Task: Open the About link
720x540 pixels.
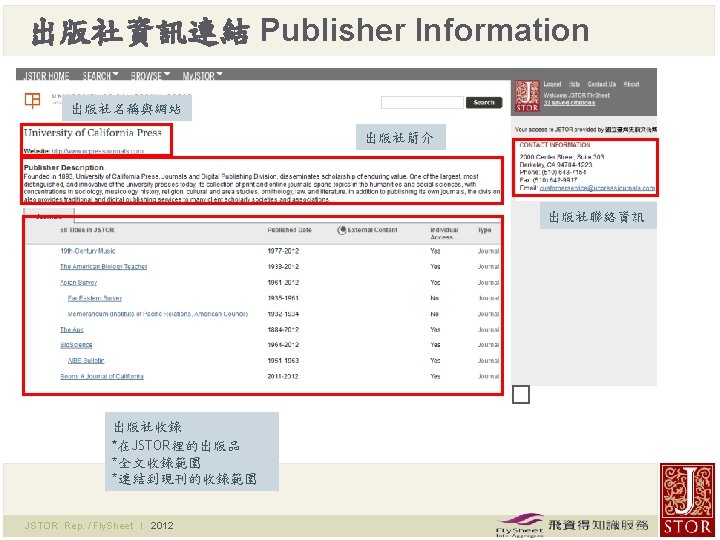Action: click(x=631, y=84)
